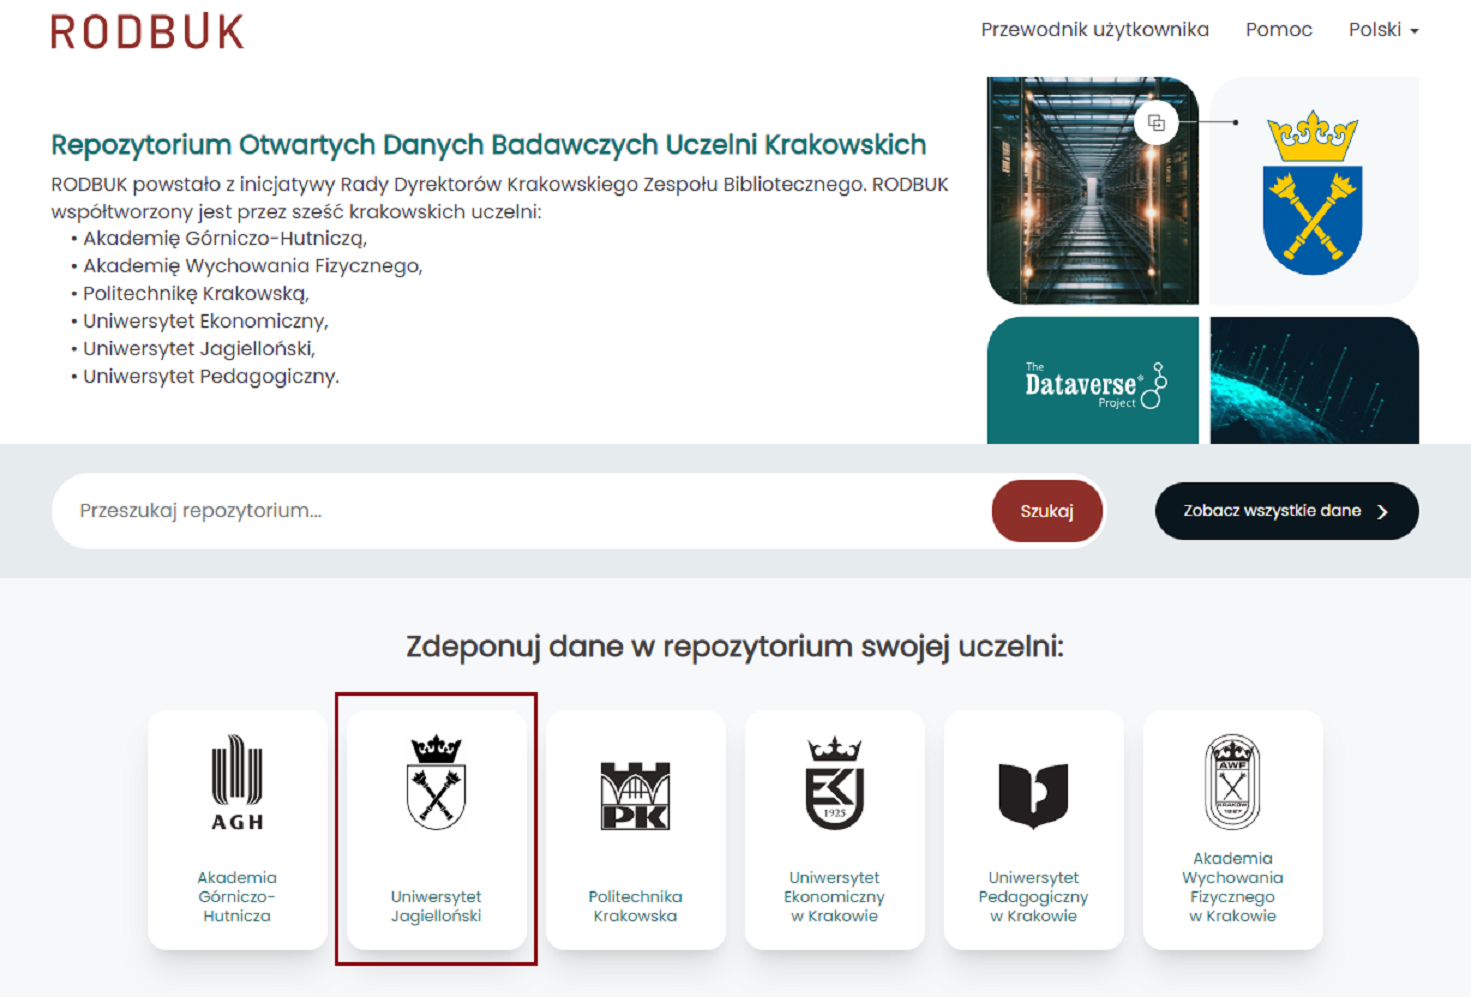Screen dimensions: 1471x997
Task: Click the Uniwersytet Ekonomiczny 1925 emblem
Action: tap(834, 783)
